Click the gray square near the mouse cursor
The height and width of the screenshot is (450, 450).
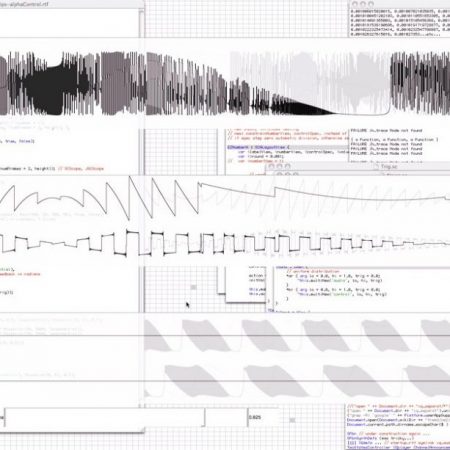tap(193, 287)
